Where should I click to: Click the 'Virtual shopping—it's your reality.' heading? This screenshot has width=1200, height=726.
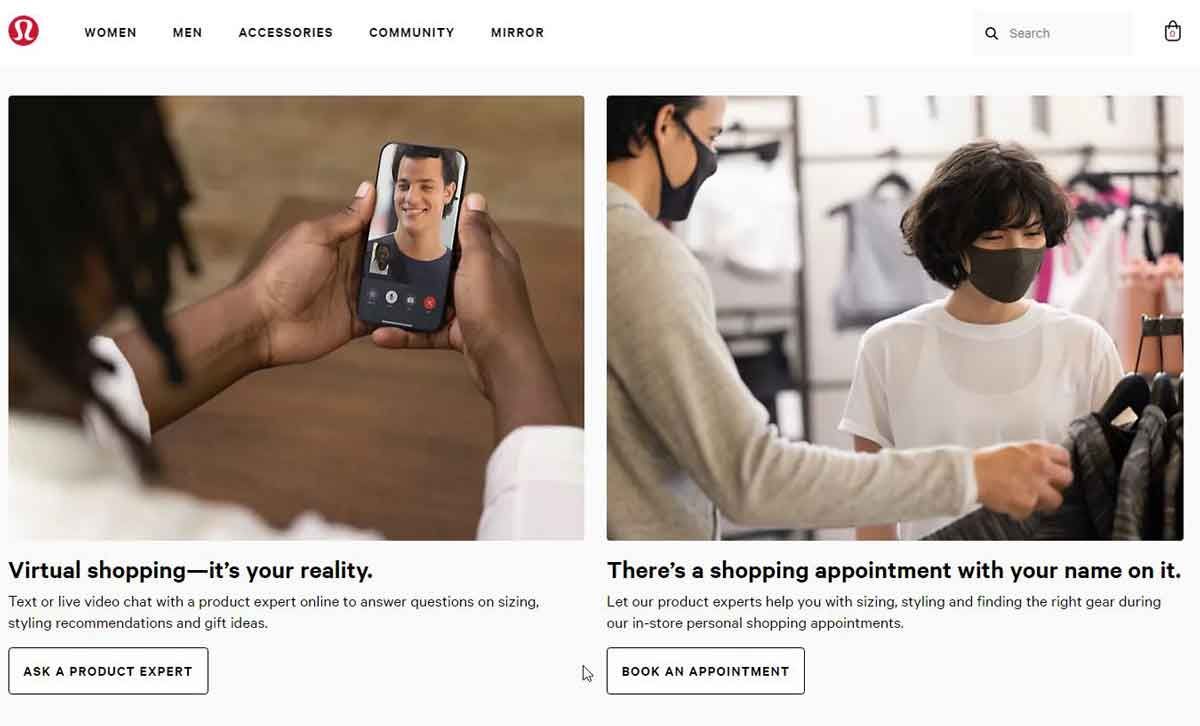pyautogui.click(x=190, y=570)
